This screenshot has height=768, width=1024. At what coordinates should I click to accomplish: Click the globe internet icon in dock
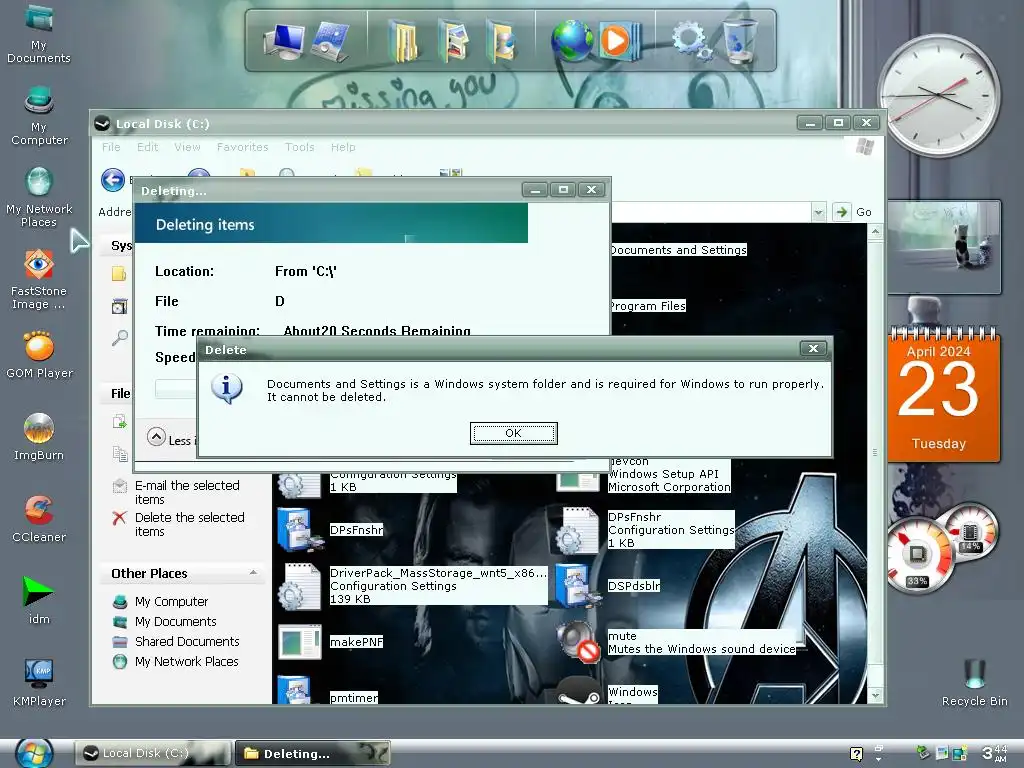[571, 41]
